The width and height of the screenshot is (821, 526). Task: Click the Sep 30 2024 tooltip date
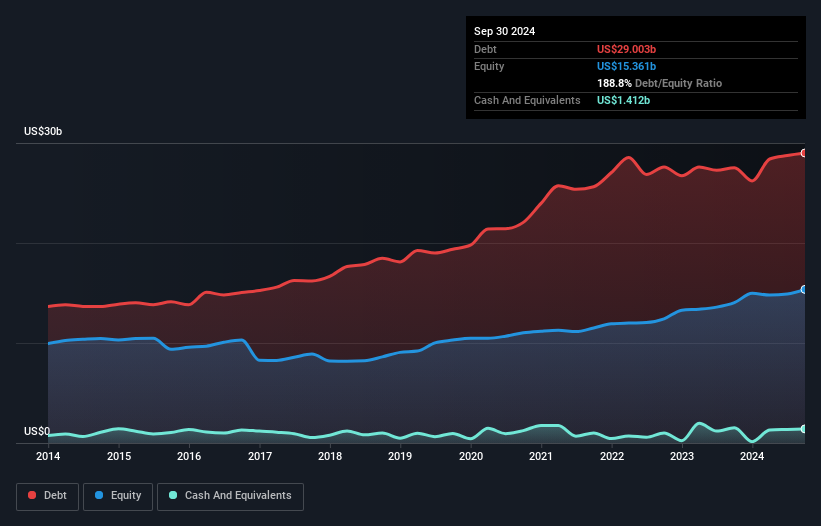504,31
